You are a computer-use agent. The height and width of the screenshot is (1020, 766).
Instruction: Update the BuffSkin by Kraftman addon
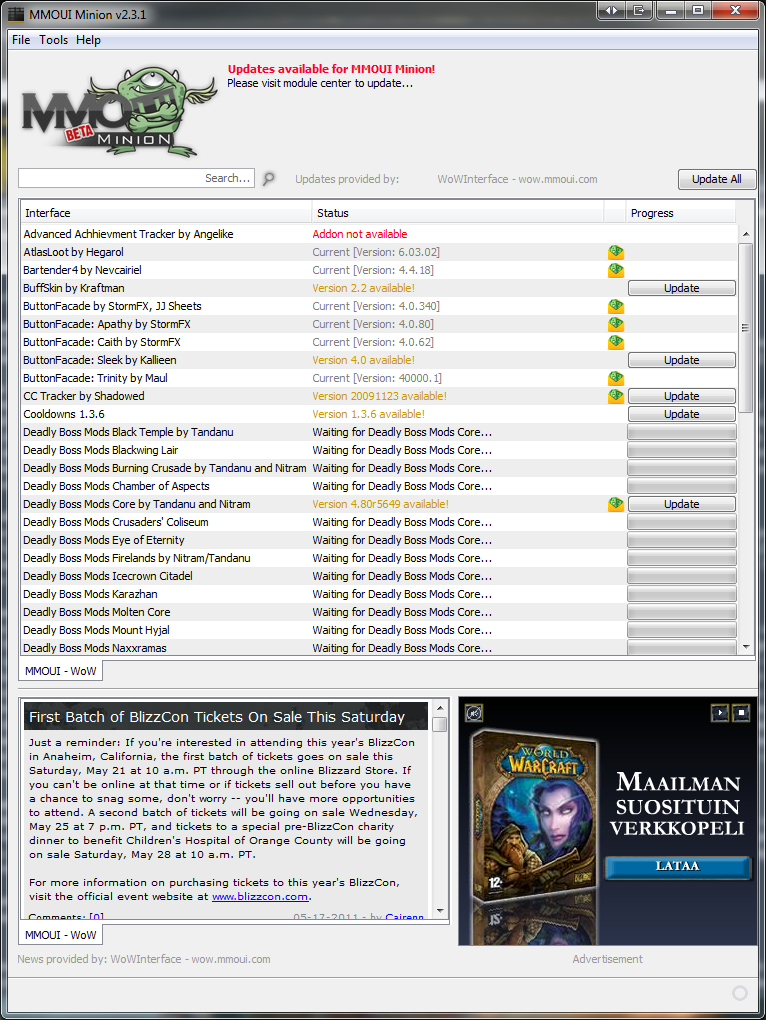(681, 288)
